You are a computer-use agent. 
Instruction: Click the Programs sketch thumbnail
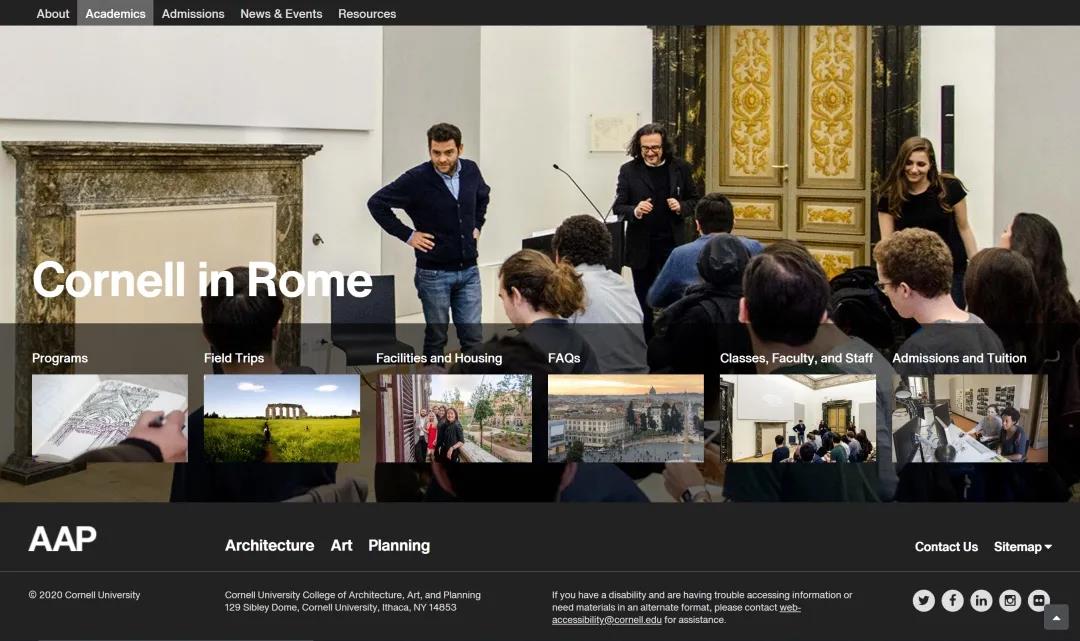110,418
